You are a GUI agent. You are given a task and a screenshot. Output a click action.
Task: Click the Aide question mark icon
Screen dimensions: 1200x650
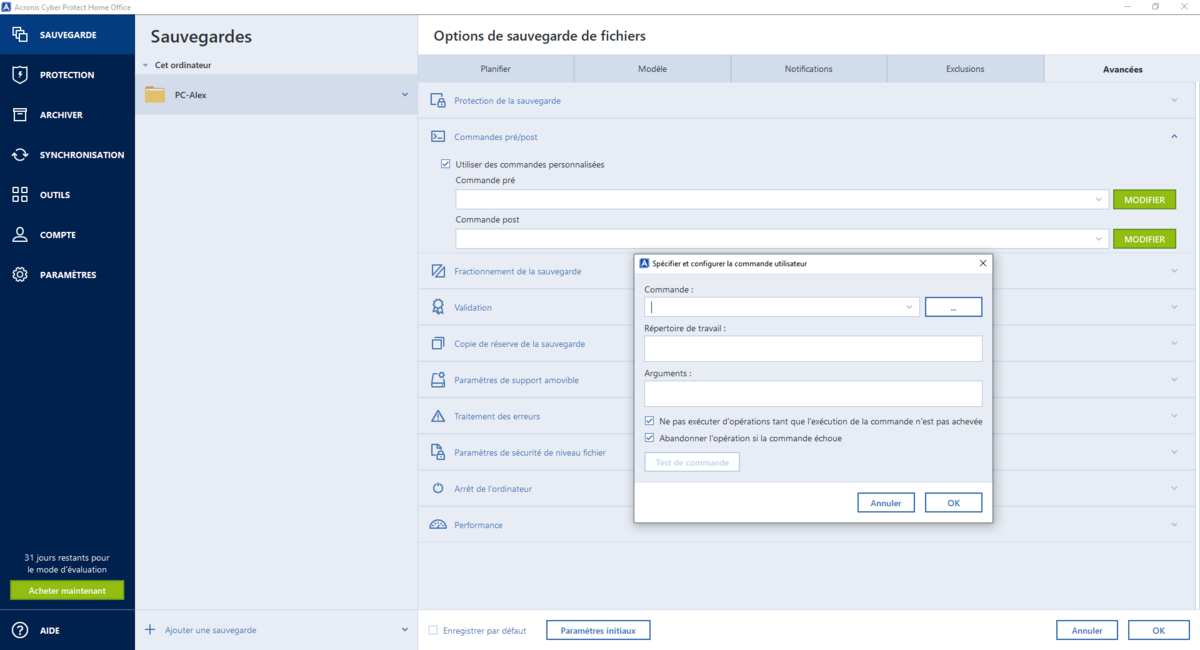[20, 630]
